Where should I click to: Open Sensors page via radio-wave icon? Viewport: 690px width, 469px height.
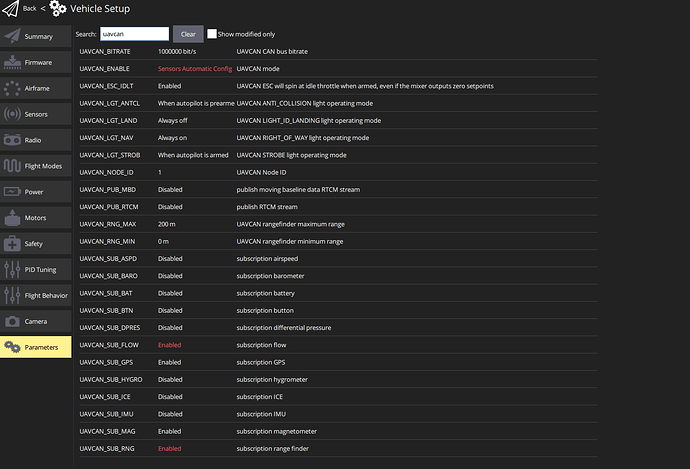click(x=12, y=114)
